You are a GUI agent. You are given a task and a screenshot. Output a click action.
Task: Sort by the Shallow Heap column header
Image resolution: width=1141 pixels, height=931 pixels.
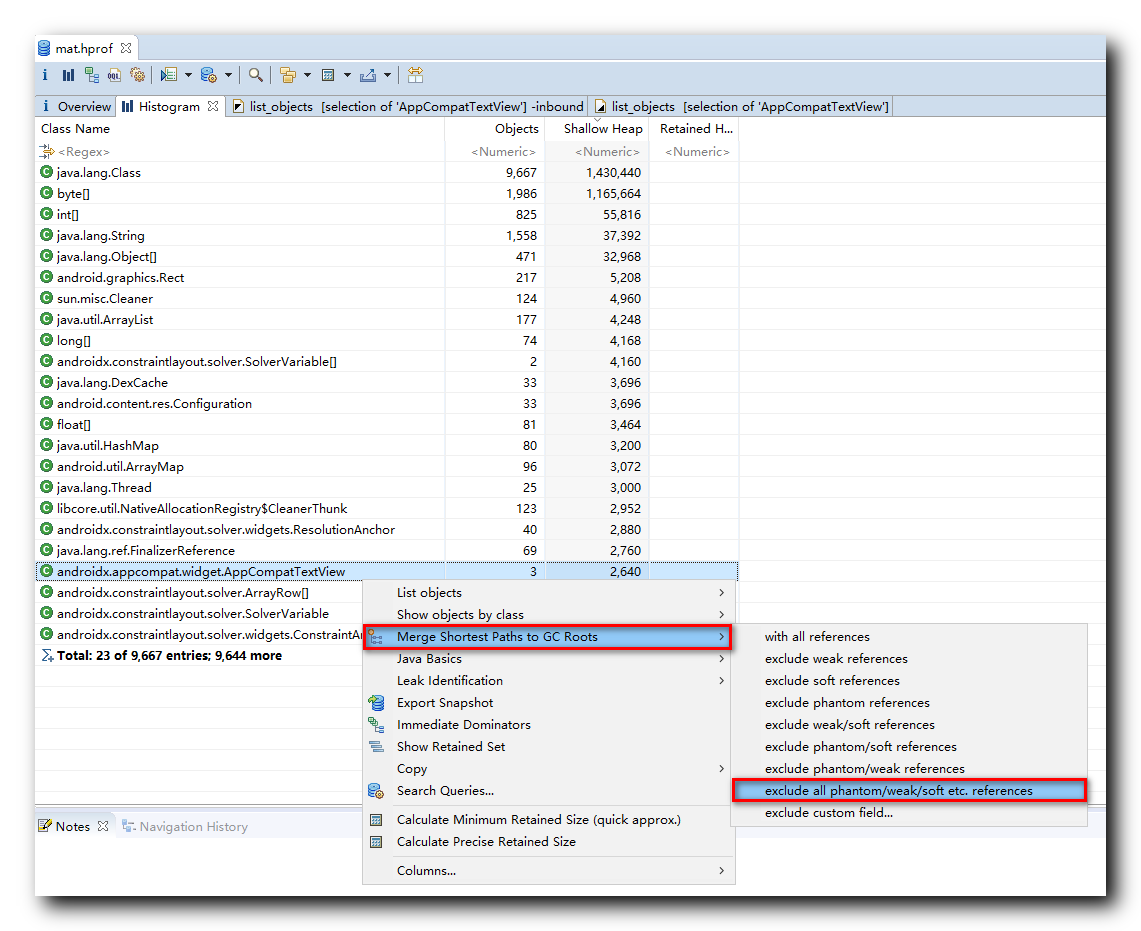[x=597, y=128]
